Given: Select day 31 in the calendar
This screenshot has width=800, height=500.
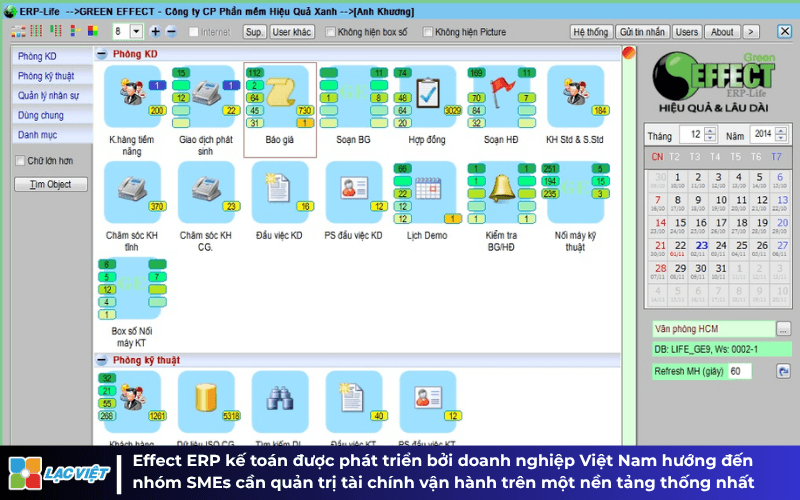Looking at the screenshot, I should (720, 270).
